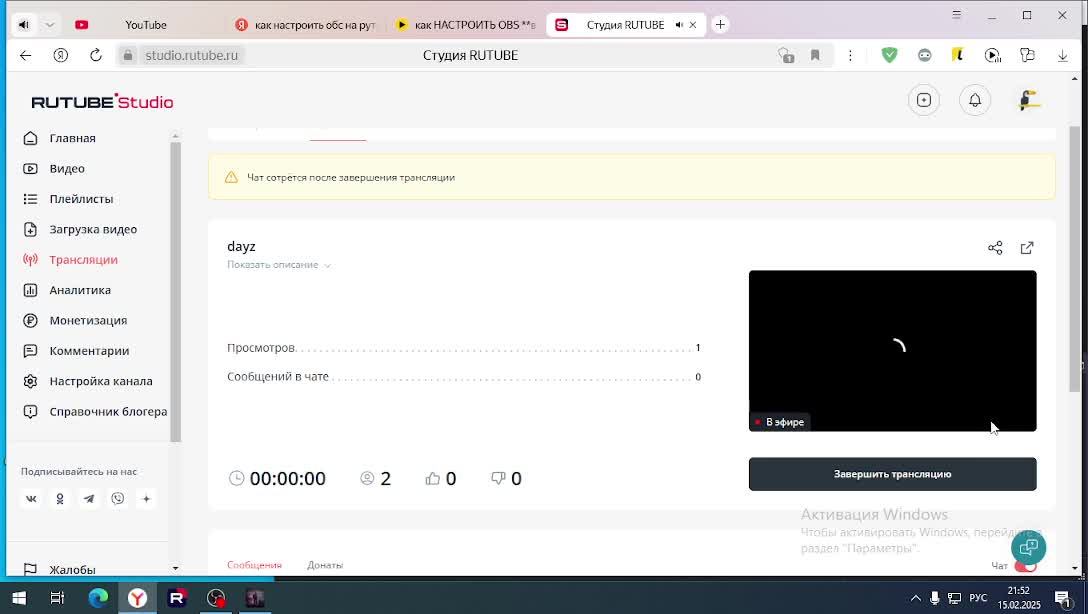
Task: Open Microsoft Edge from the taskbar
Action: pyautogui.click(x=98, y=598)
